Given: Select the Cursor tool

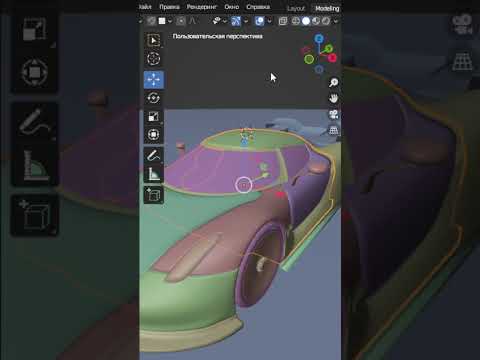Looking at the screenshot, I should tap(154, 59).
